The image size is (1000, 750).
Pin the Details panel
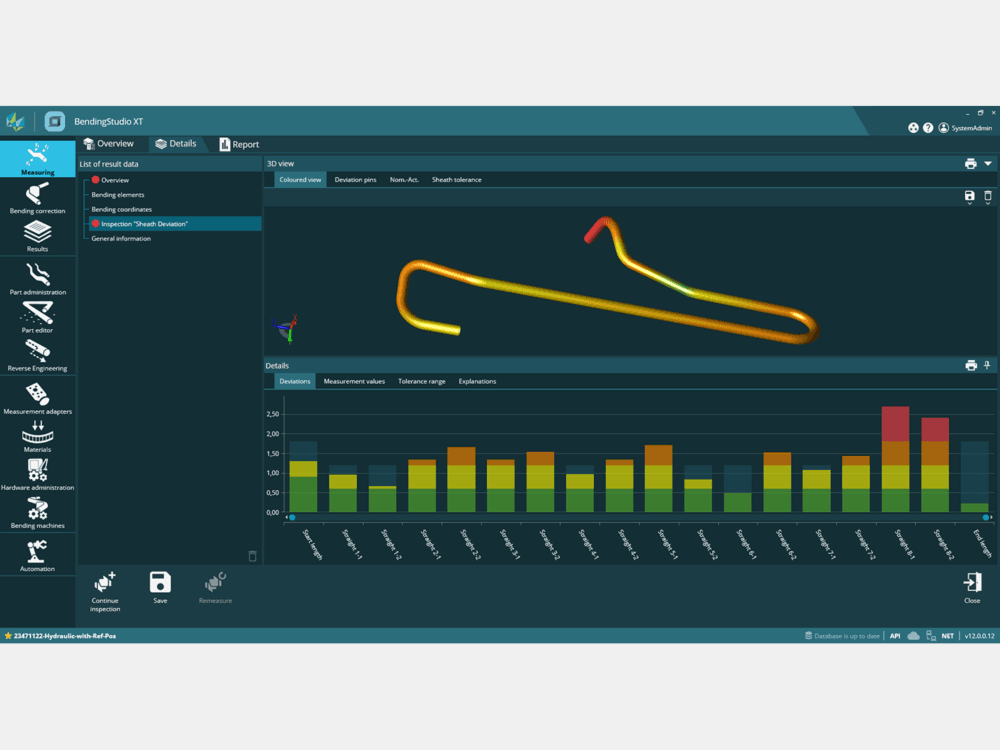coord(987,366)
